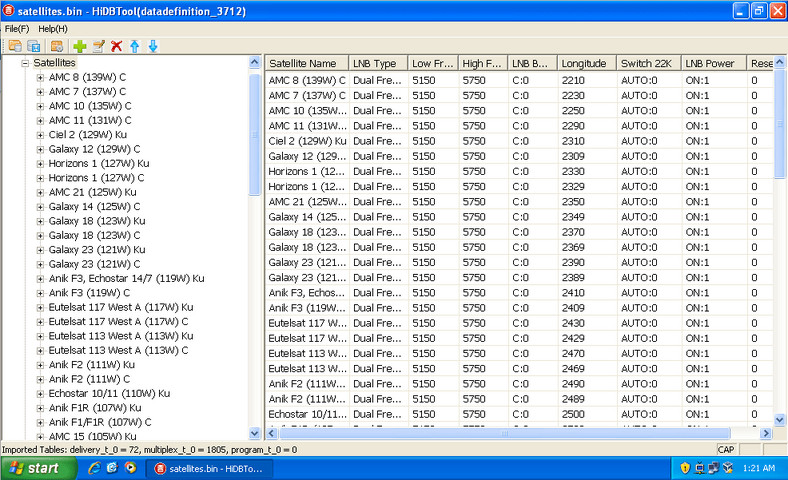Click longitude cell 2500
788x480 pixels.
[x=573, y=414]
